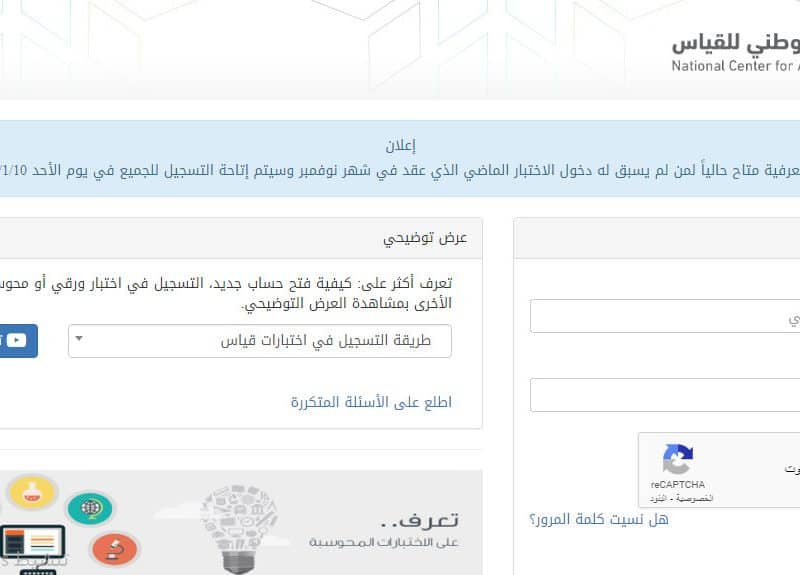This screenshot has width=800, height=575.
Task: Focus the upper login input field
Action: click(x=665, y=316)
